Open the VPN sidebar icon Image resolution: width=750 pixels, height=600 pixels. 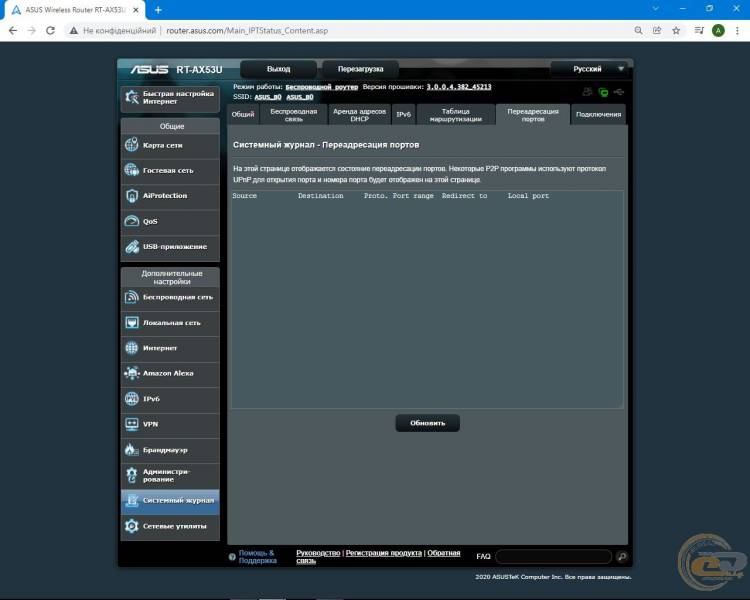coord(132,424)
